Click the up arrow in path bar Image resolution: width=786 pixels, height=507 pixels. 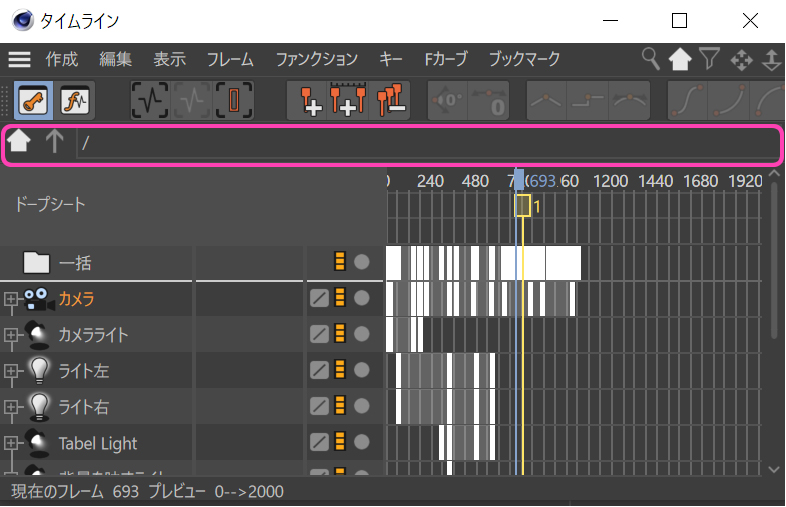pyautogui.click(x=53, y=143)
